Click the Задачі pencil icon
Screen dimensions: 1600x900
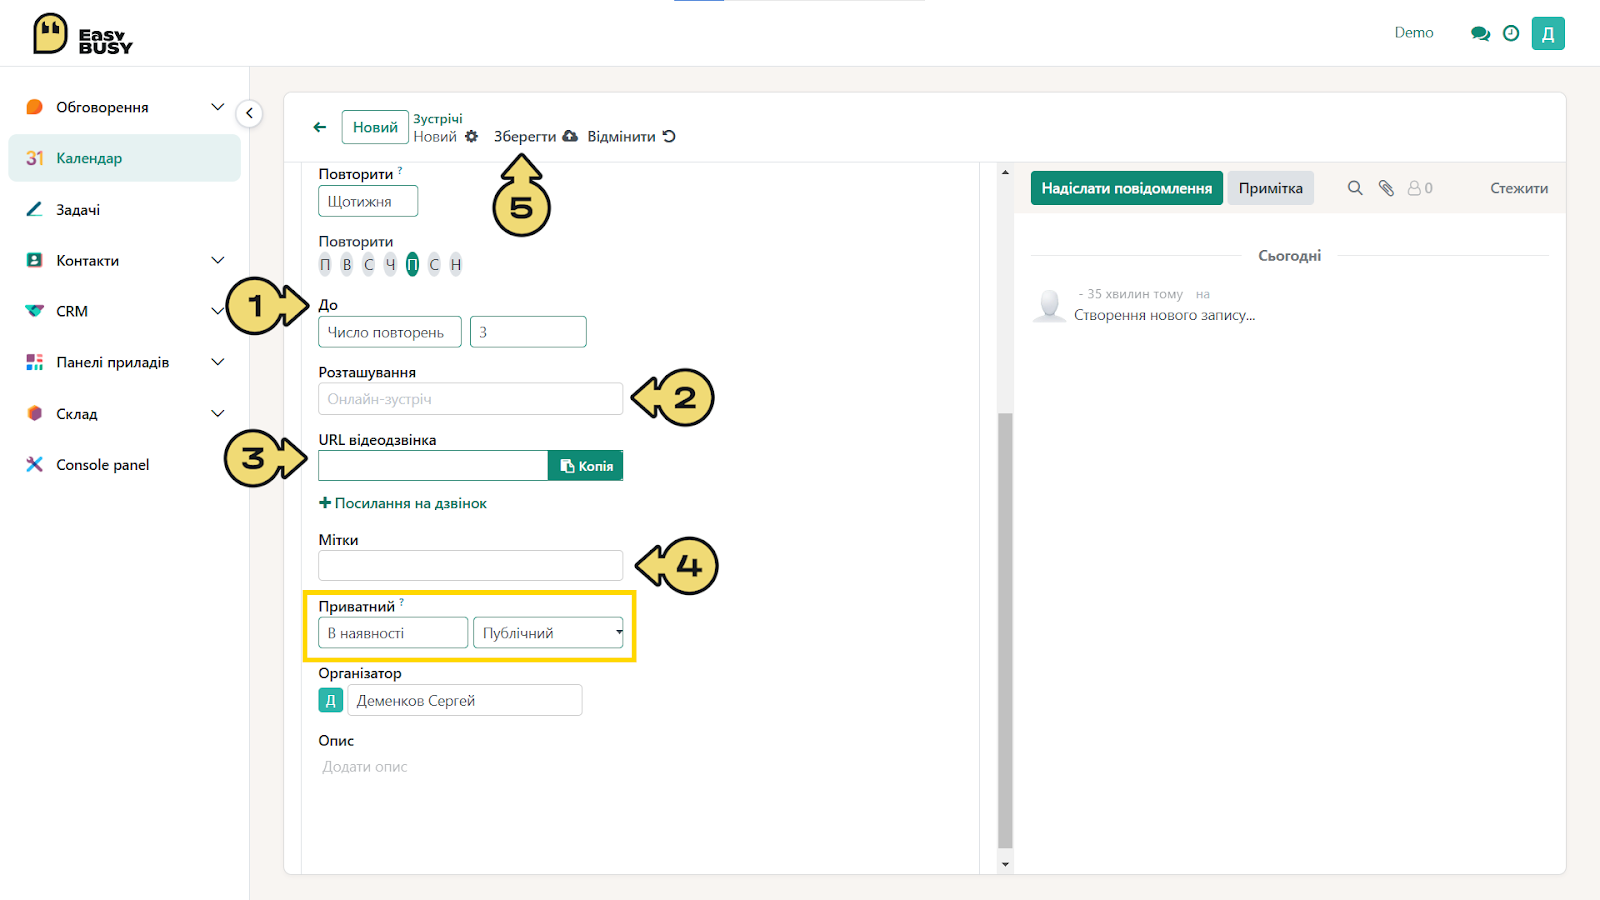coord(34,209)
